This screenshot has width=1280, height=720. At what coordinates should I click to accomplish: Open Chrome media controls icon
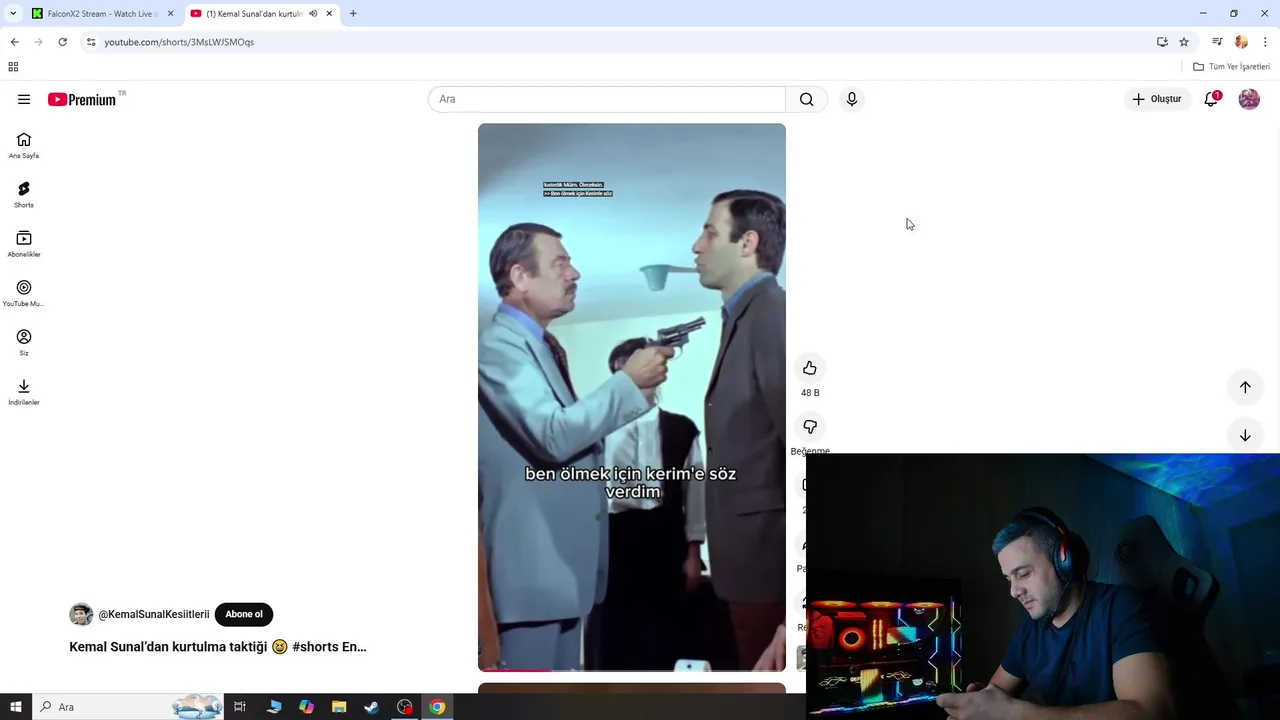(x=1217, y=42)
